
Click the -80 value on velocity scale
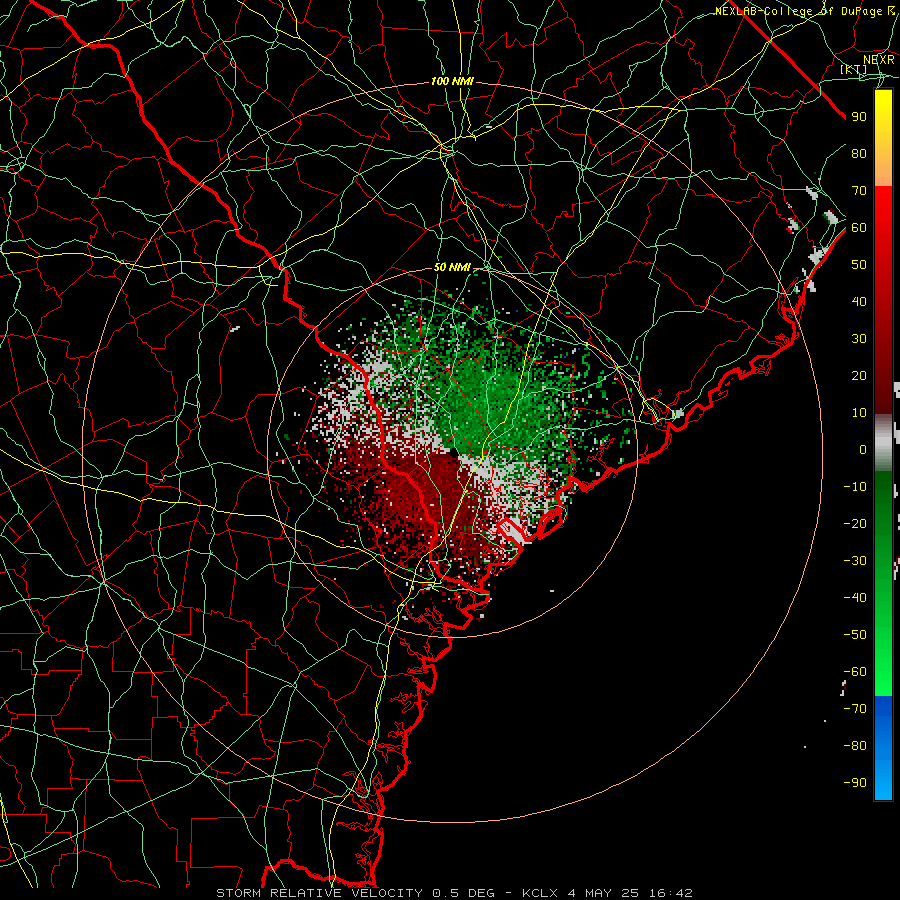(x=855, y=746)
